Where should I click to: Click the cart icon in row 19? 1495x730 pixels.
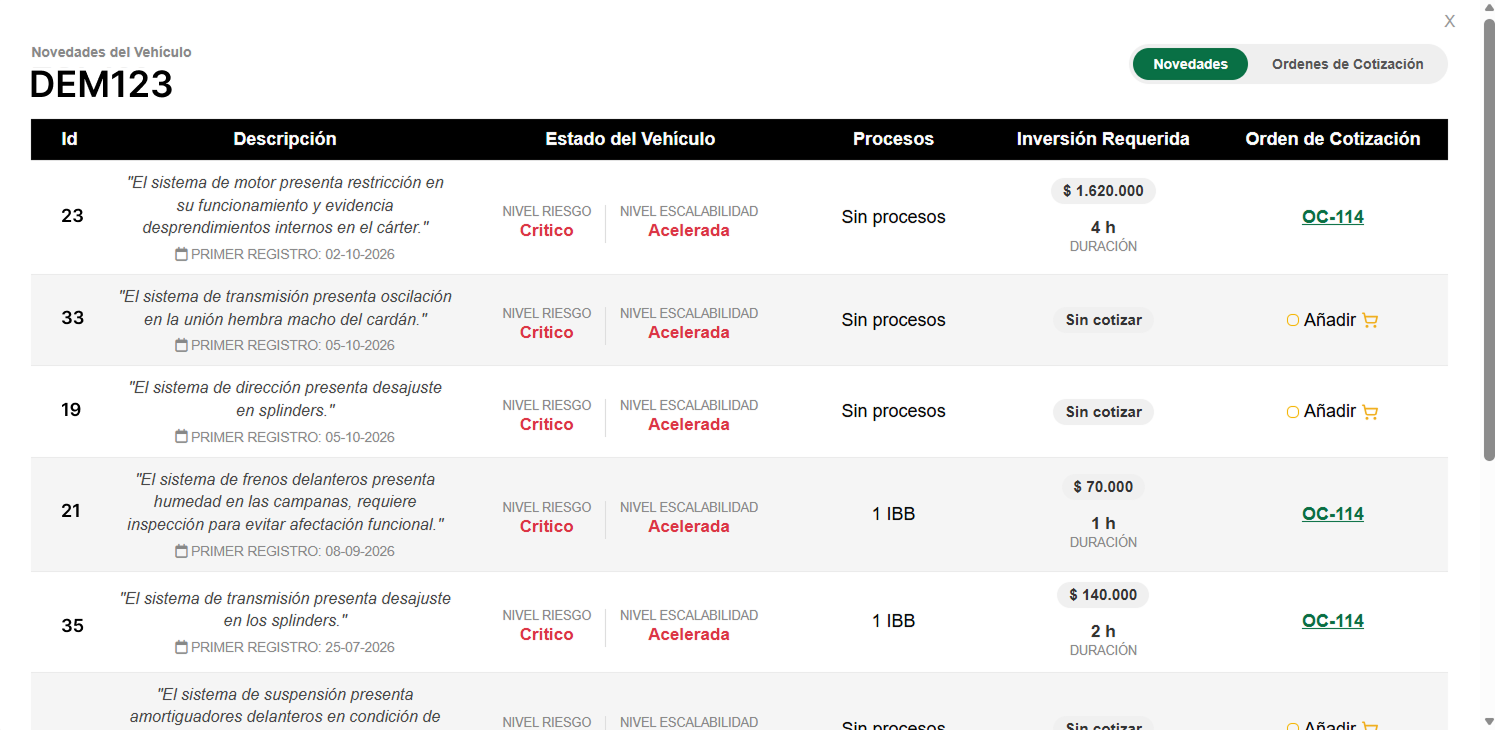pos(1370,412)
